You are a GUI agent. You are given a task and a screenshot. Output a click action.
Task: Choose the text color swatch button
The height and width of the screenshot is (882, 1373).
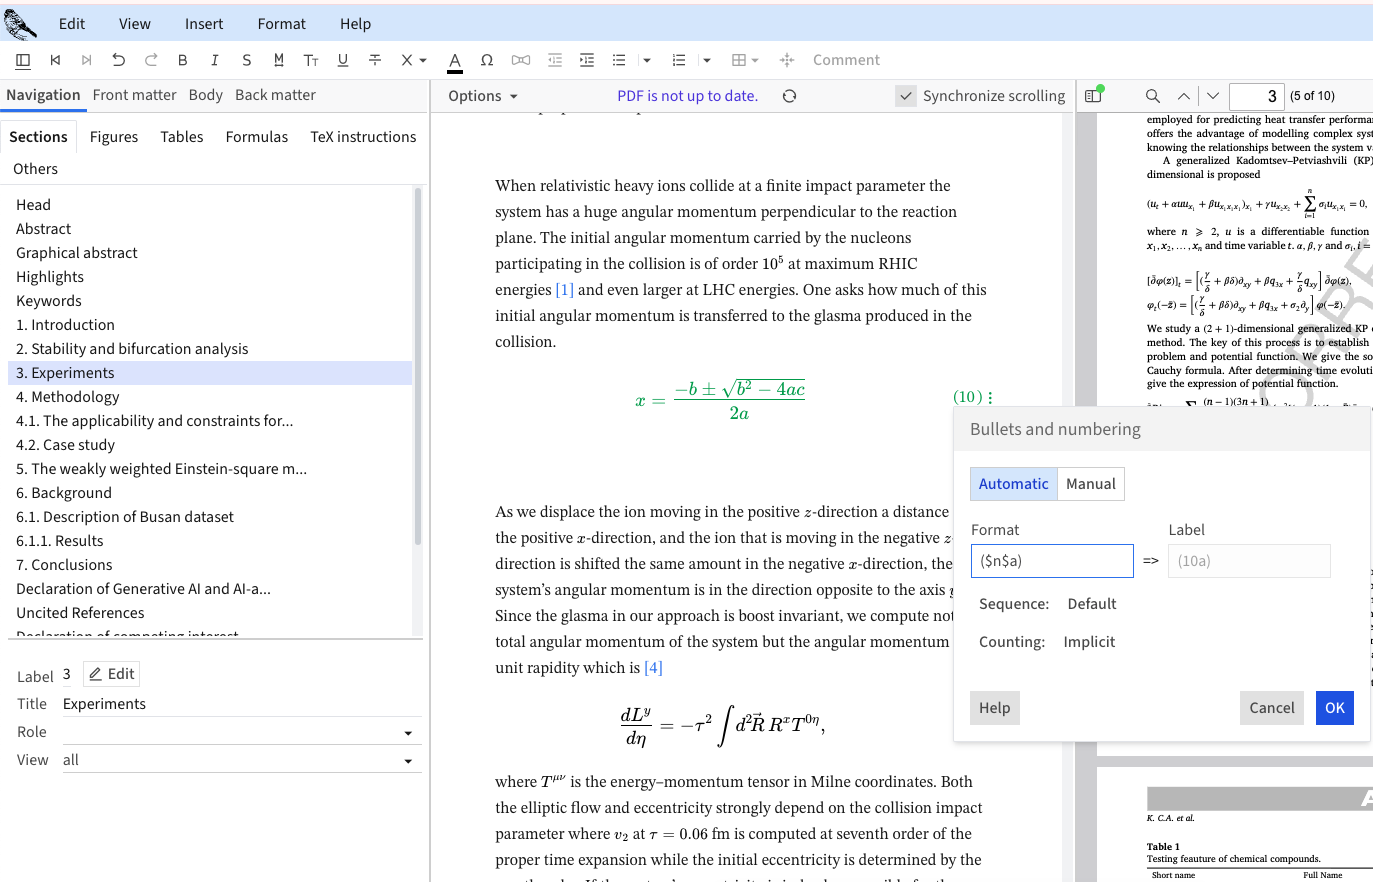(455, 61)
